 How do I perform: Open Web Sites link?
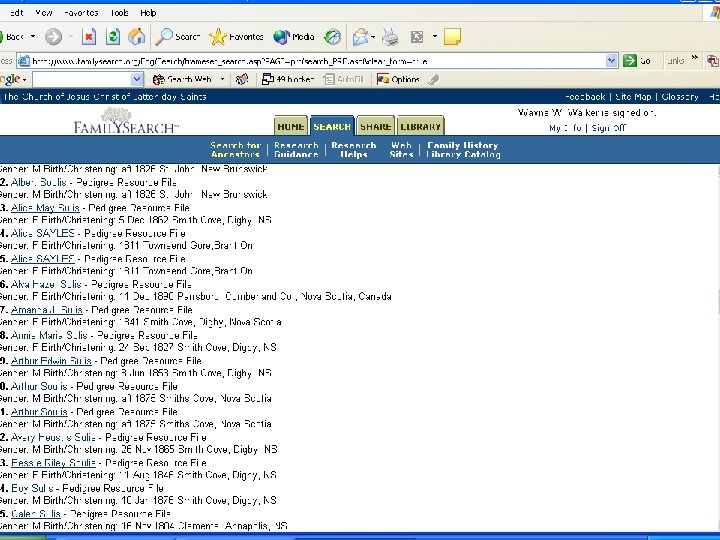coord(401,150)
